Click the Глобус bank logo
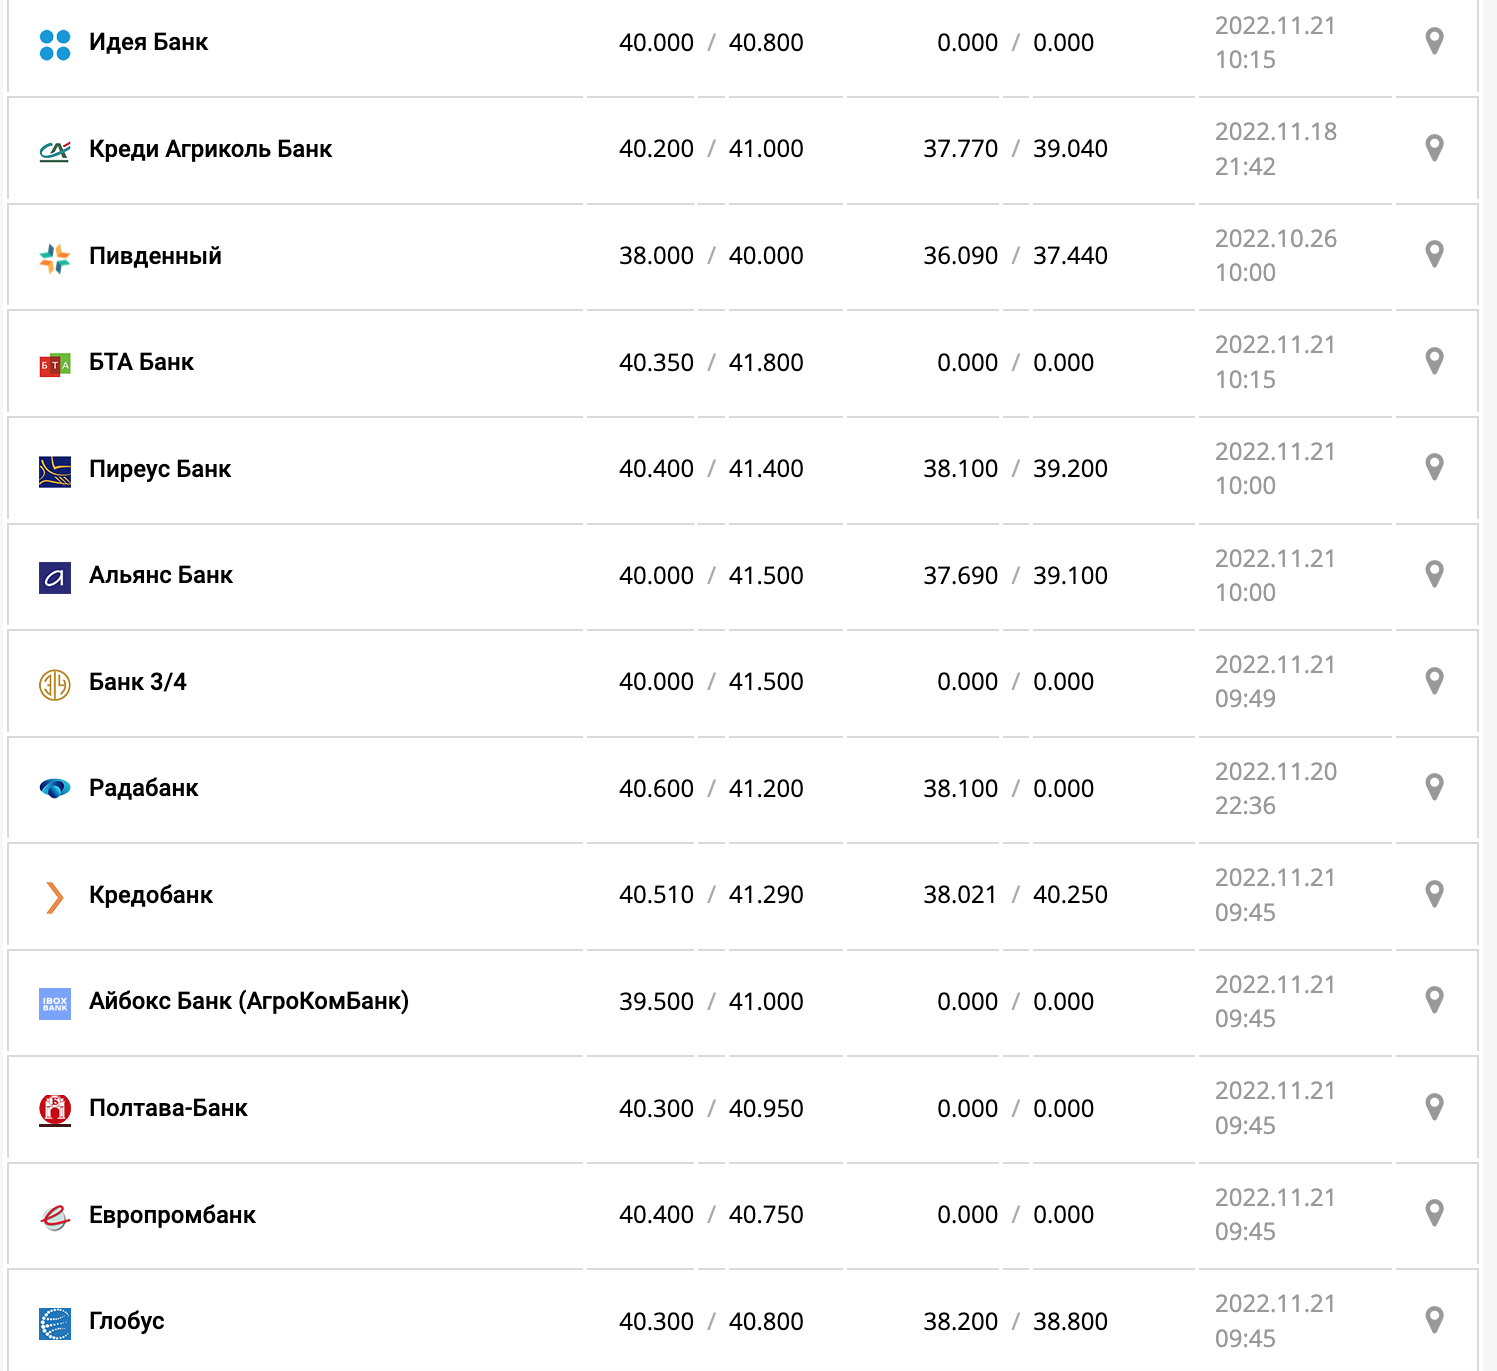This screenshot has width=1497, height=1371. click(x=55, y=1323)
